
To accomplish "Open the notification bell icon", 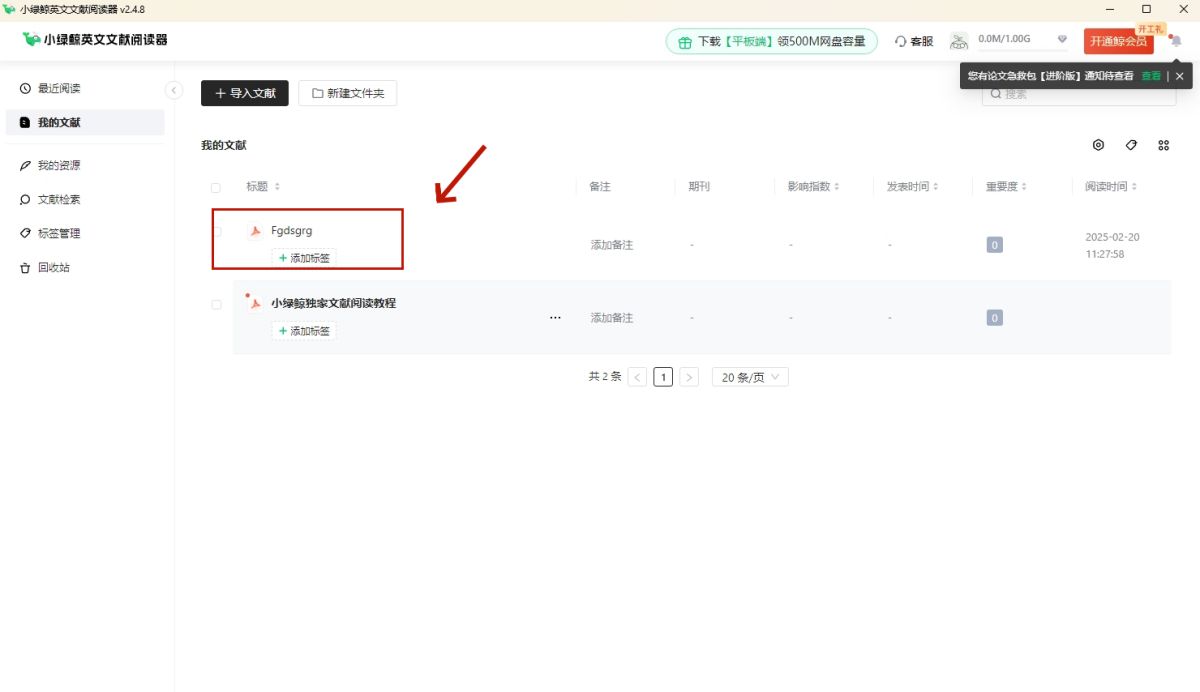I will pyautogui.click(x=1176, y=41).
